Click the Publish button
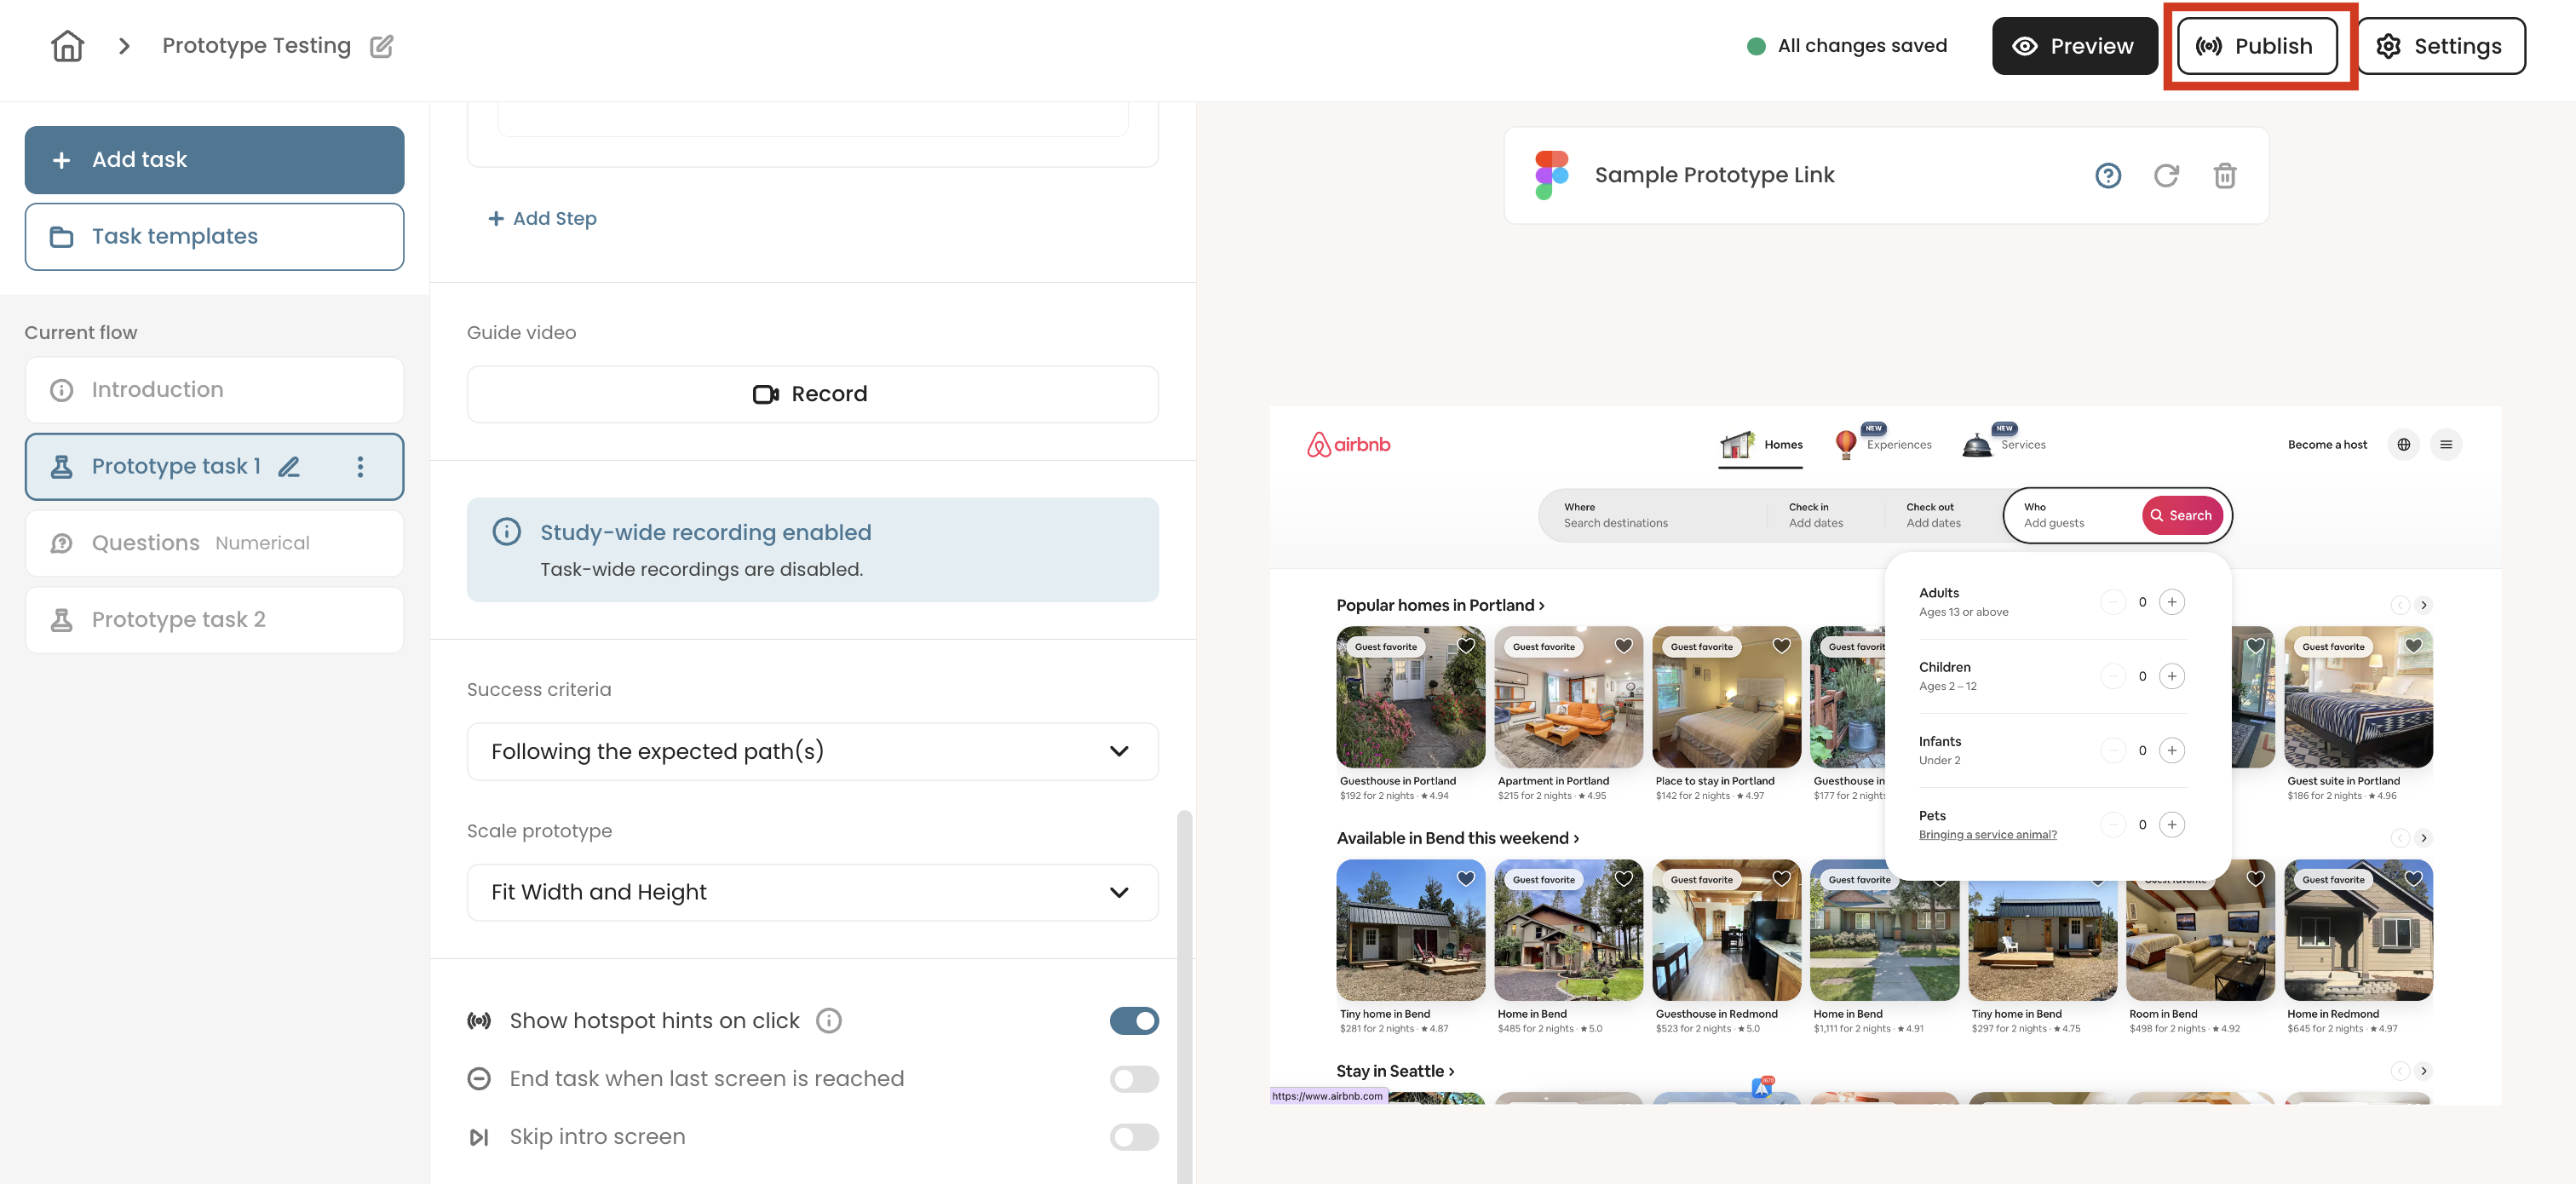 point(2258,46)
